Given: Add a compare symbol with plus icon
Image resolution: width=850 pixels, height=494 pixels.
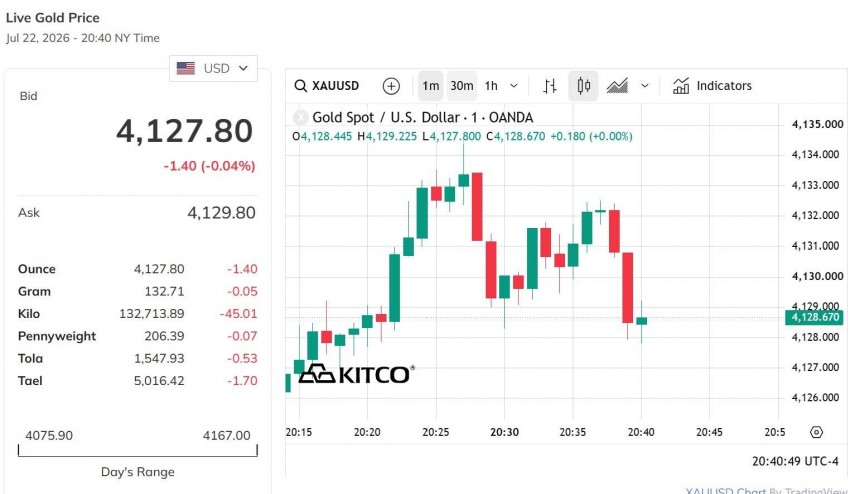Looking at the screenshot, I should pyautogui.click(x=391, y=86).
